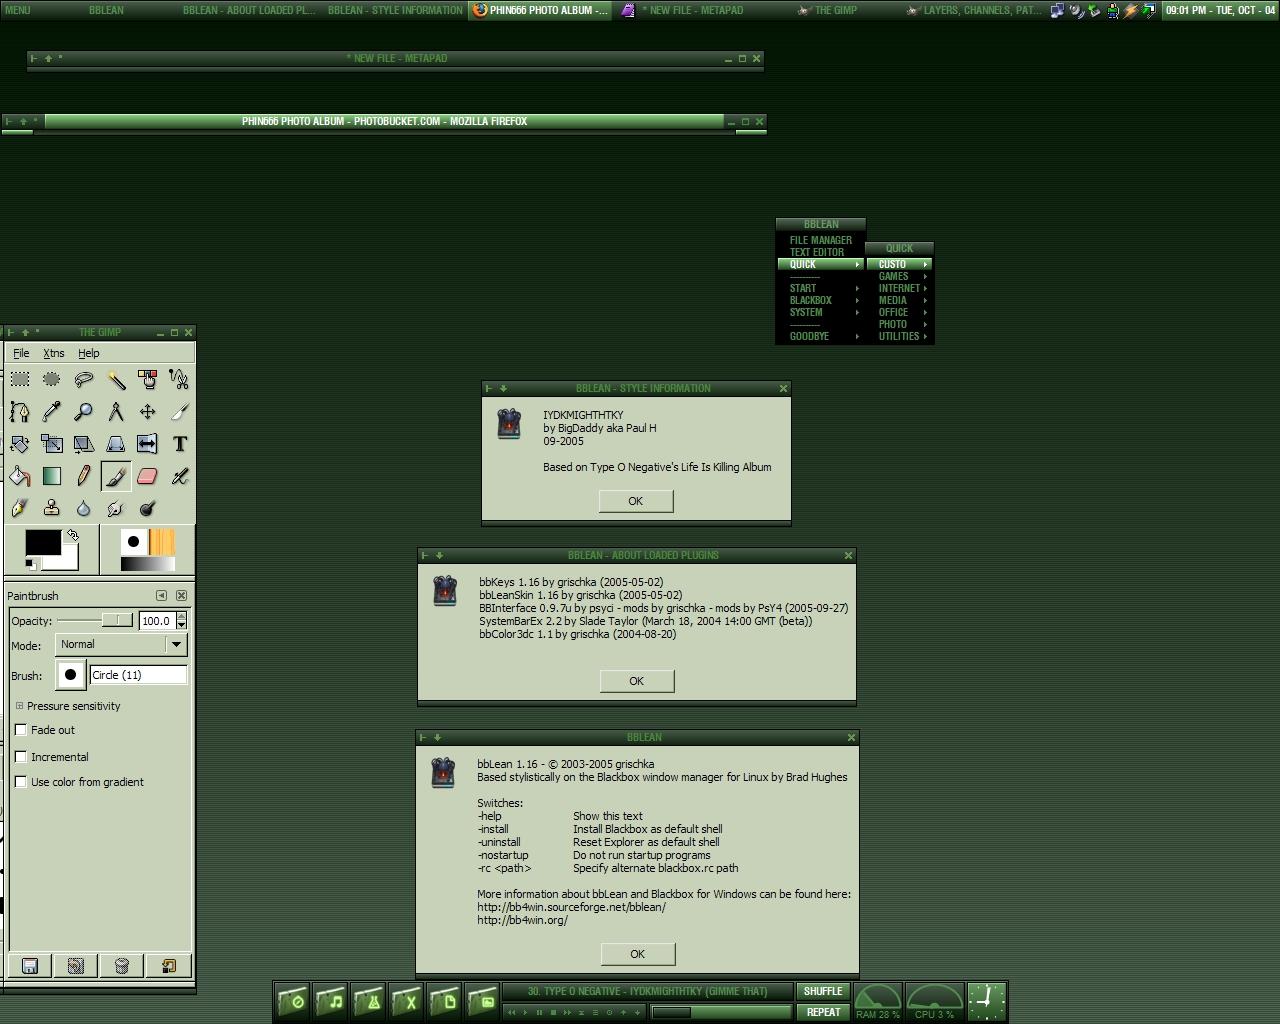Select the Paths tool in GIMP toolbox
Viewport: 1280px width, 1024px height.
[20, 411]
